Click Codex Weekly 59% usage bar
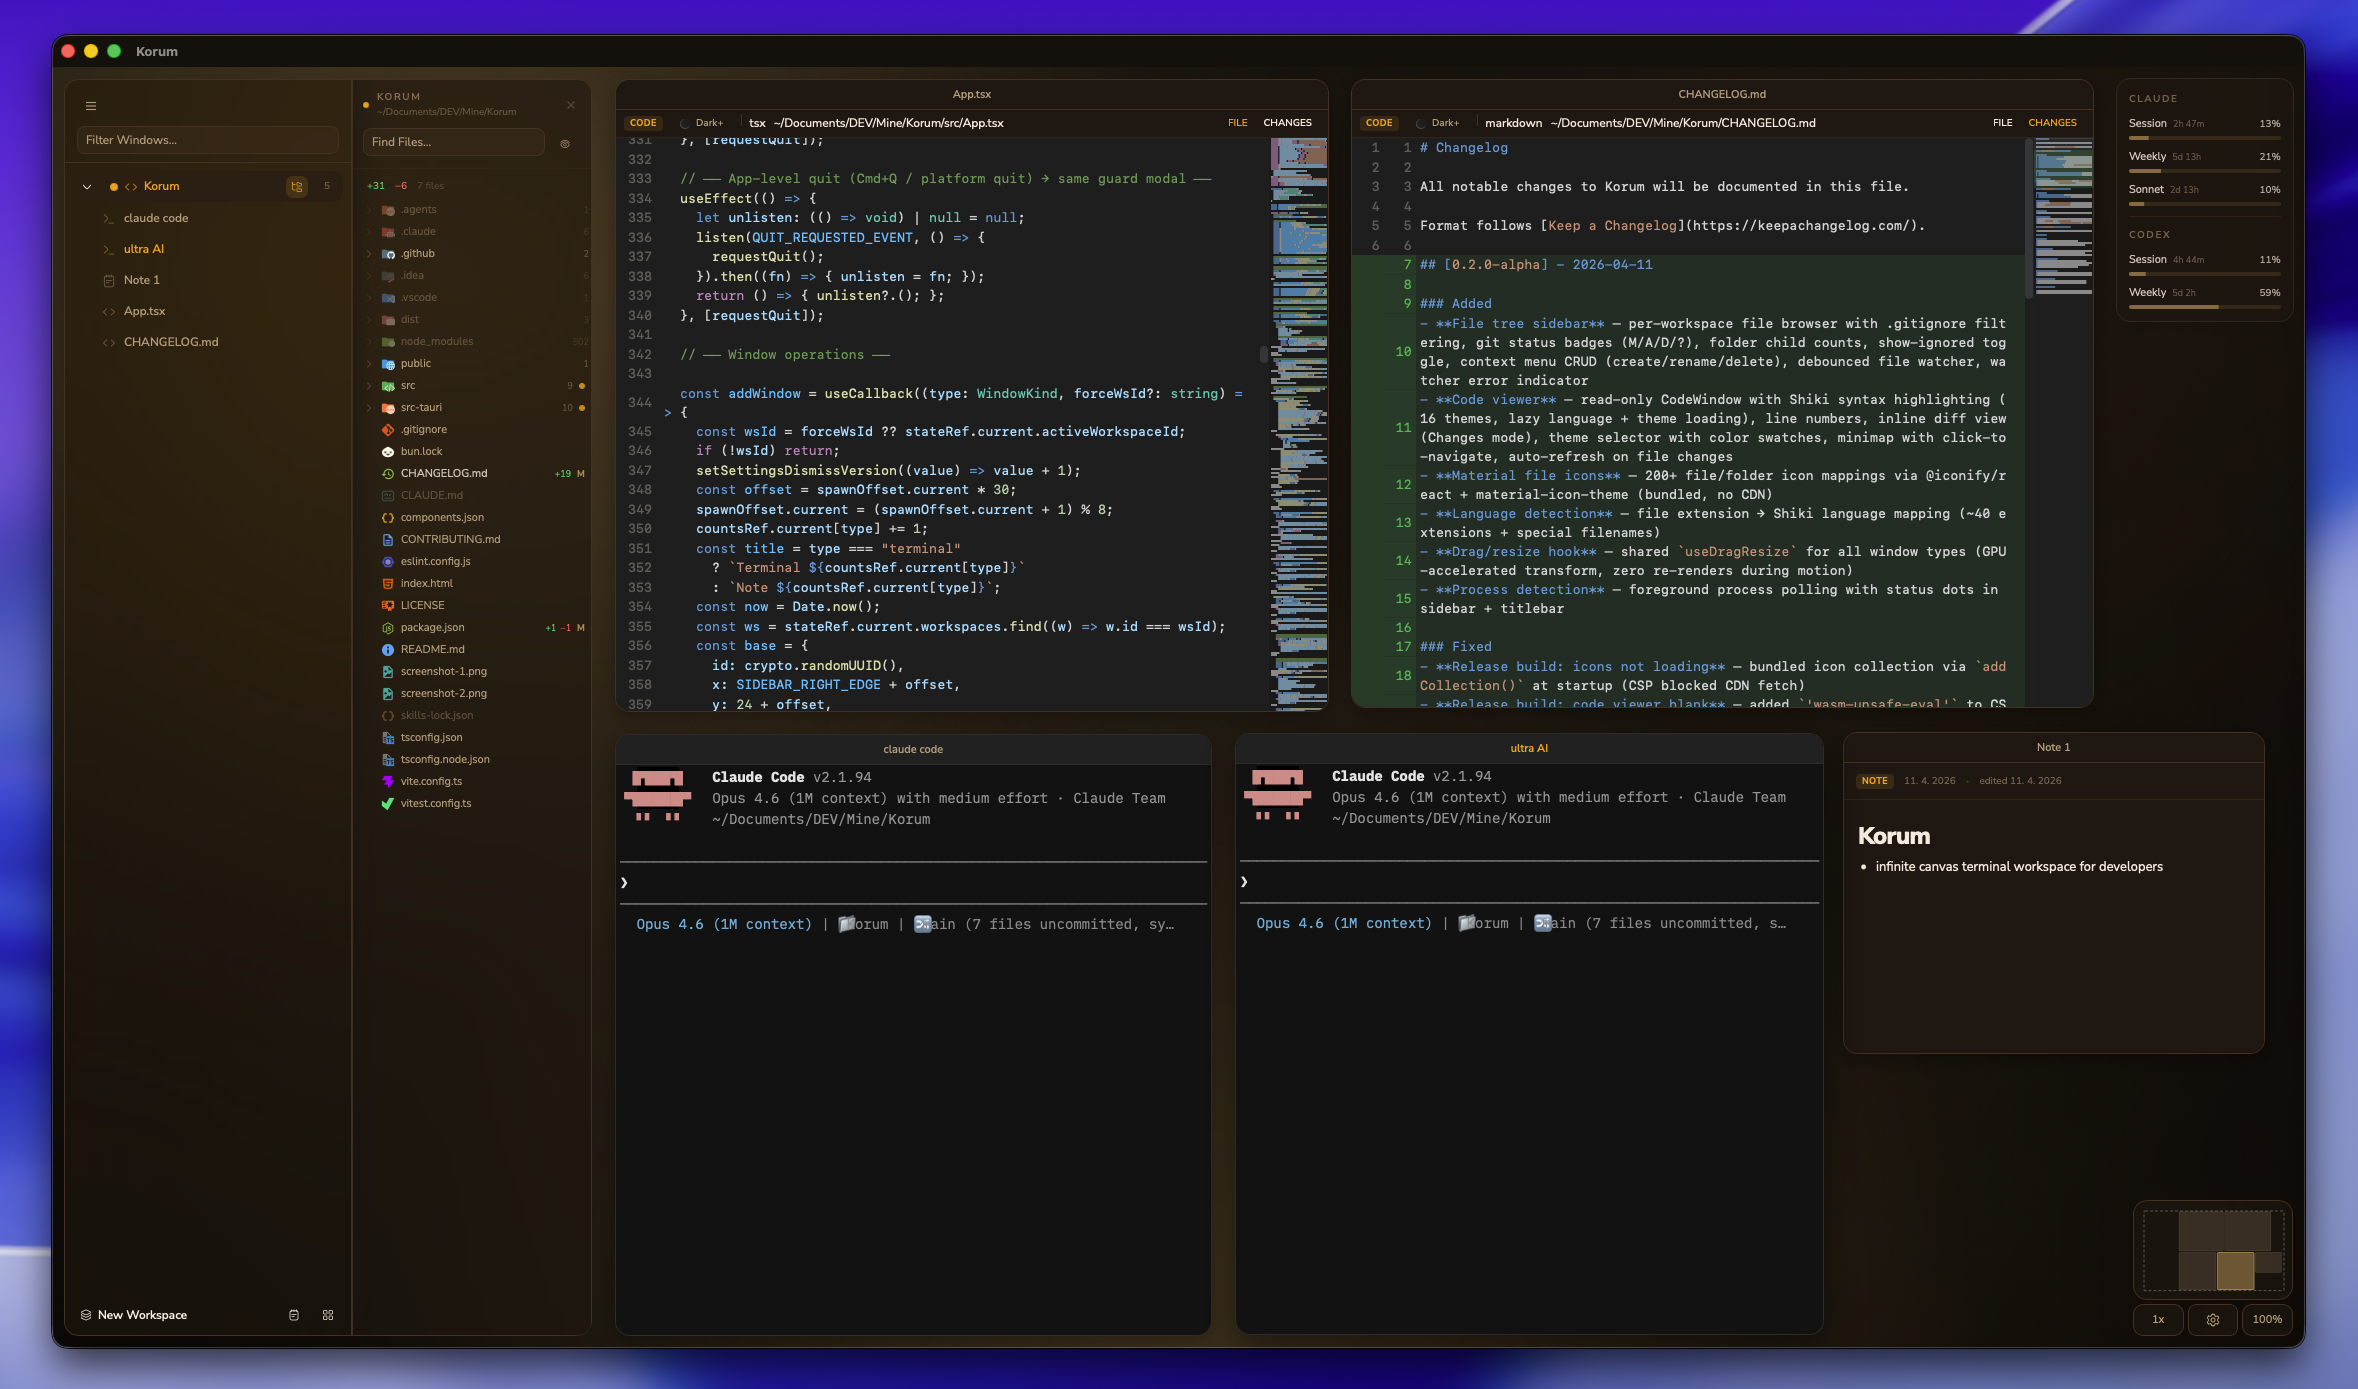This screenshot has height=1389, width=2358. coord(2204,306)
